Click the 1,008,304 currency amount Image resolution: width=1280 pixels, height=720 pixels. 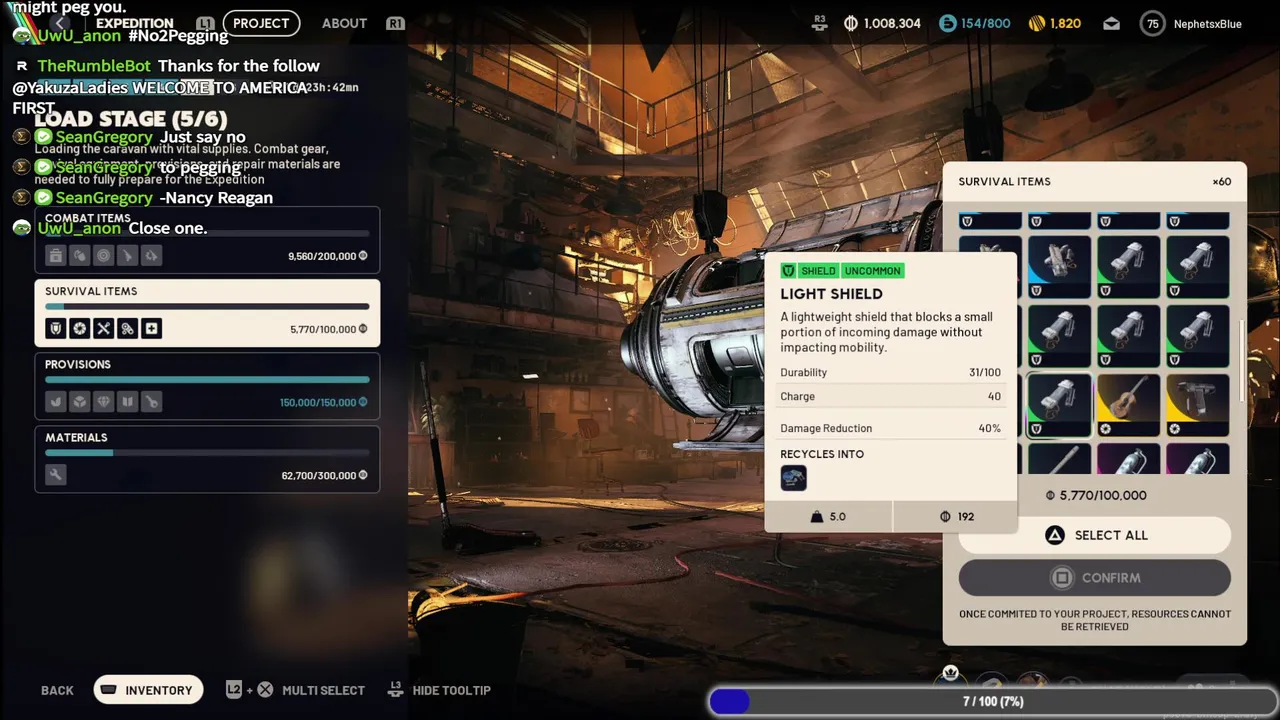tap(890, 23)
